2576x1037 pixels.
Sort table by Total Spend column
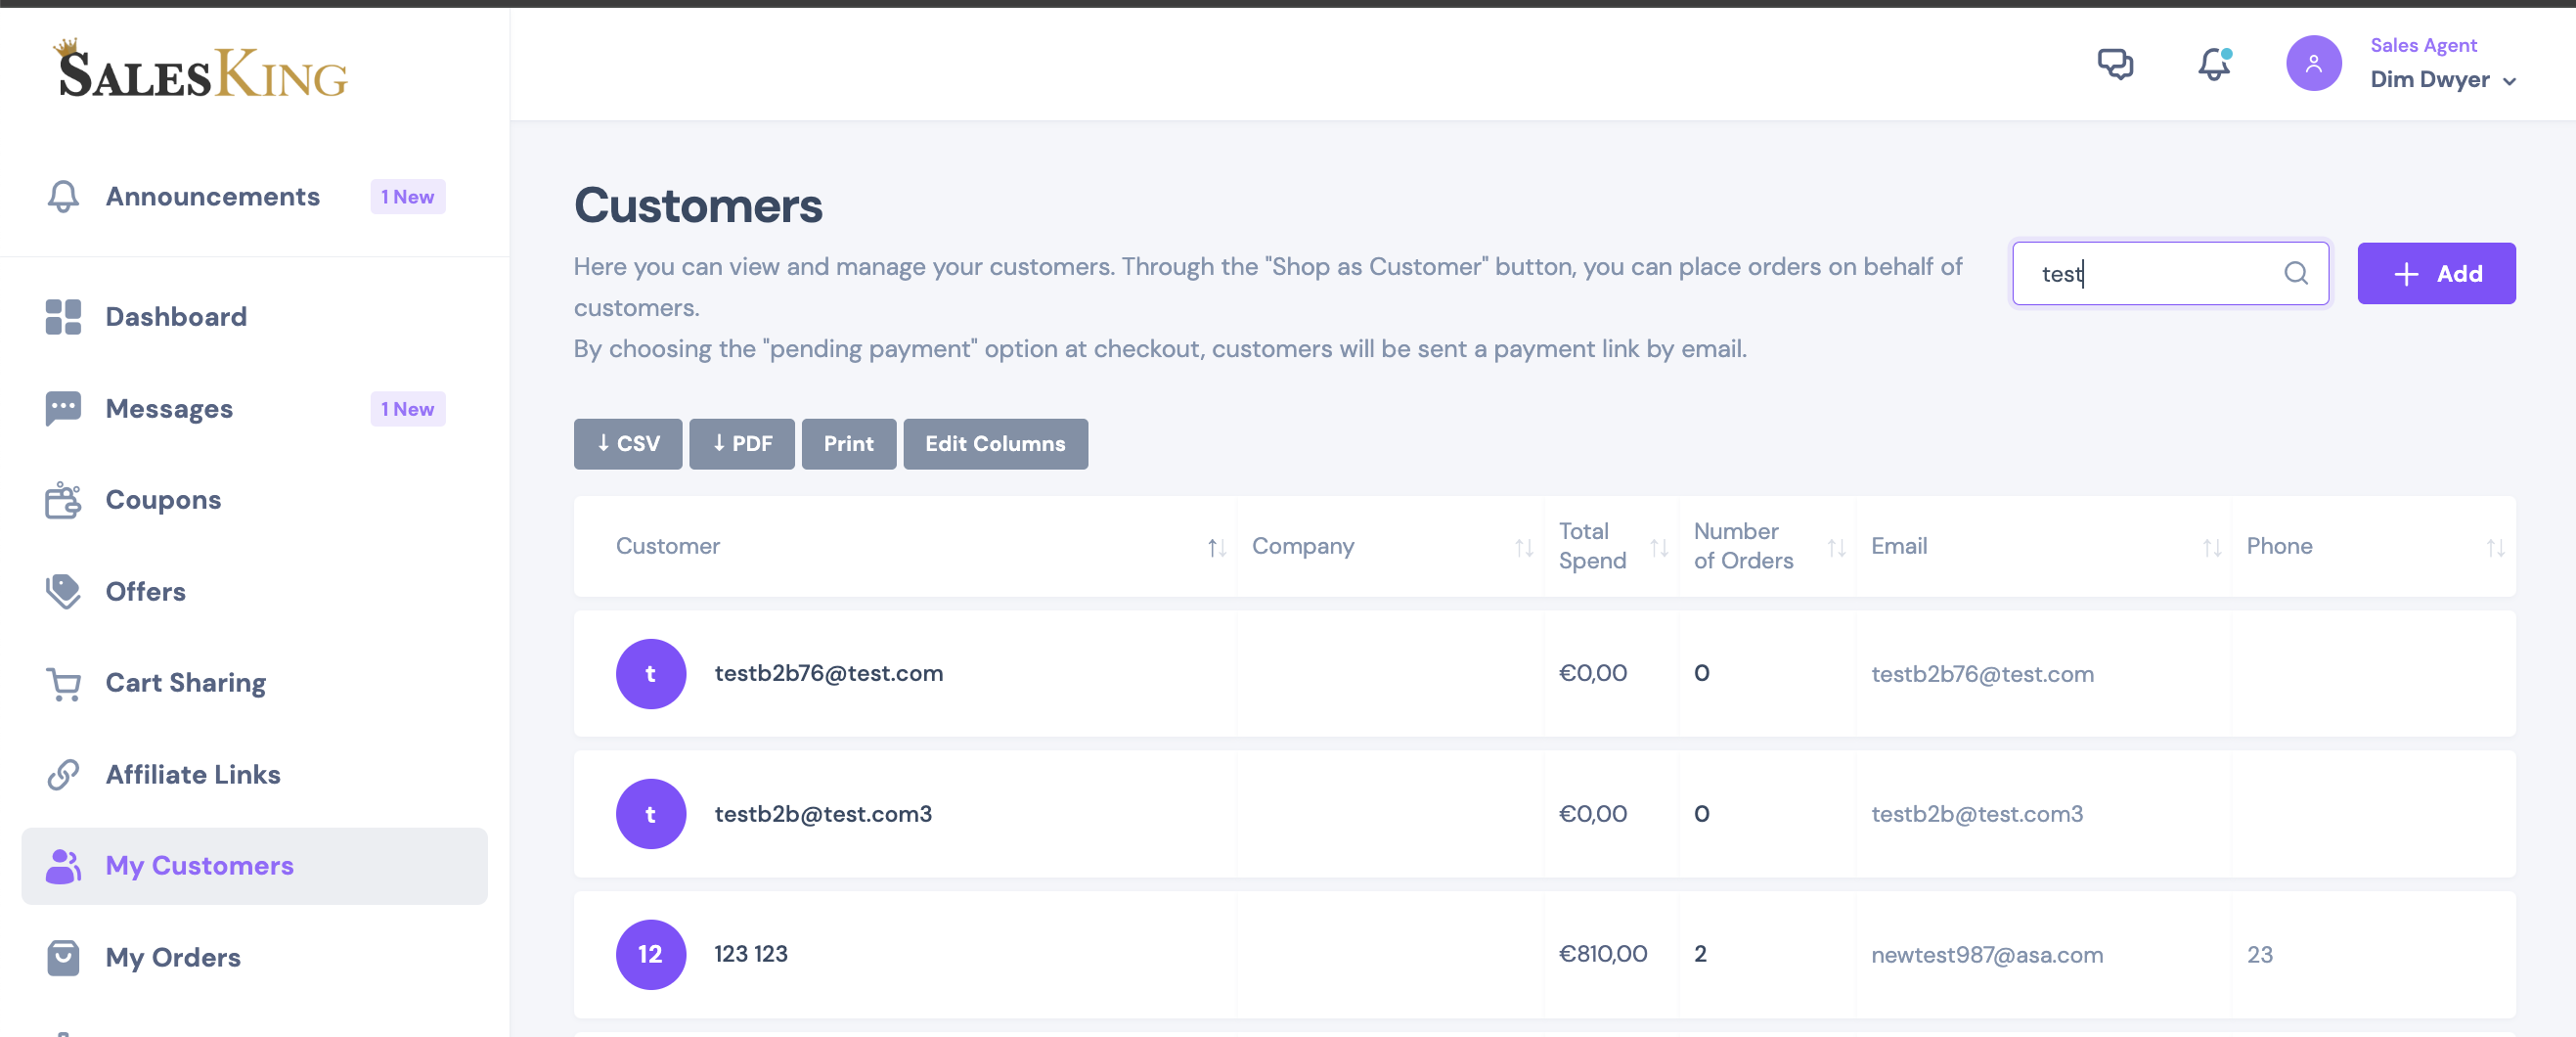[1659, 547]
